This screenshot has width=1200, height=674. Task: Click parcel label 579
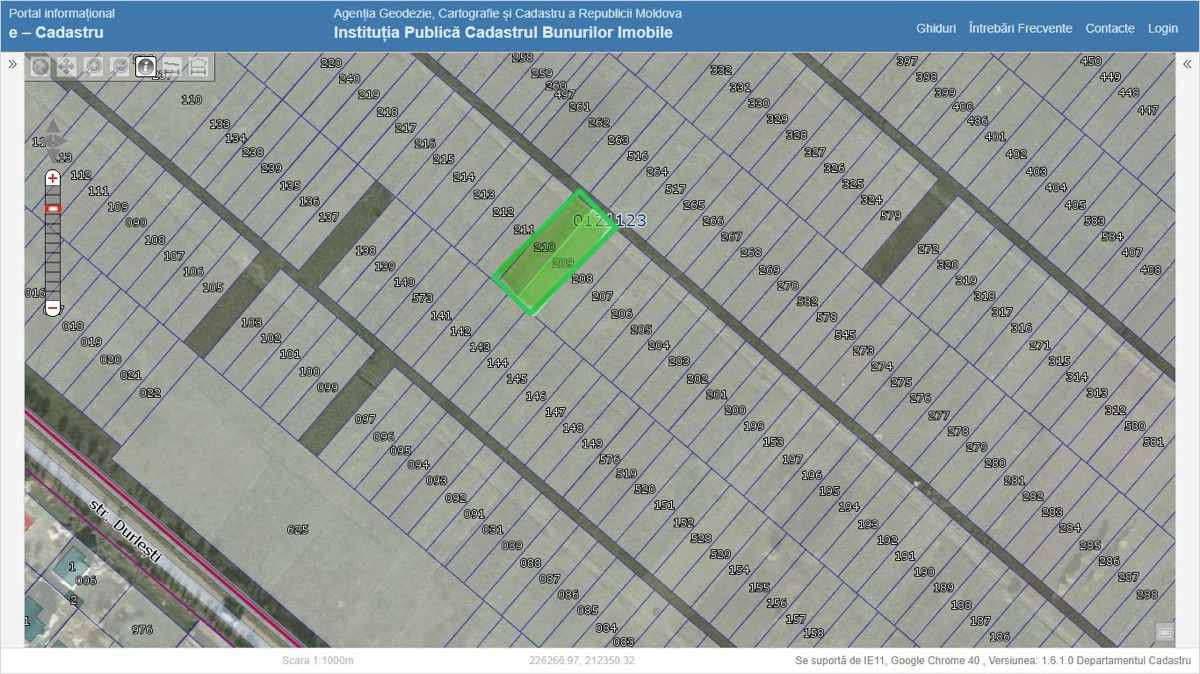pyautogui.click(x=890, y=216)
